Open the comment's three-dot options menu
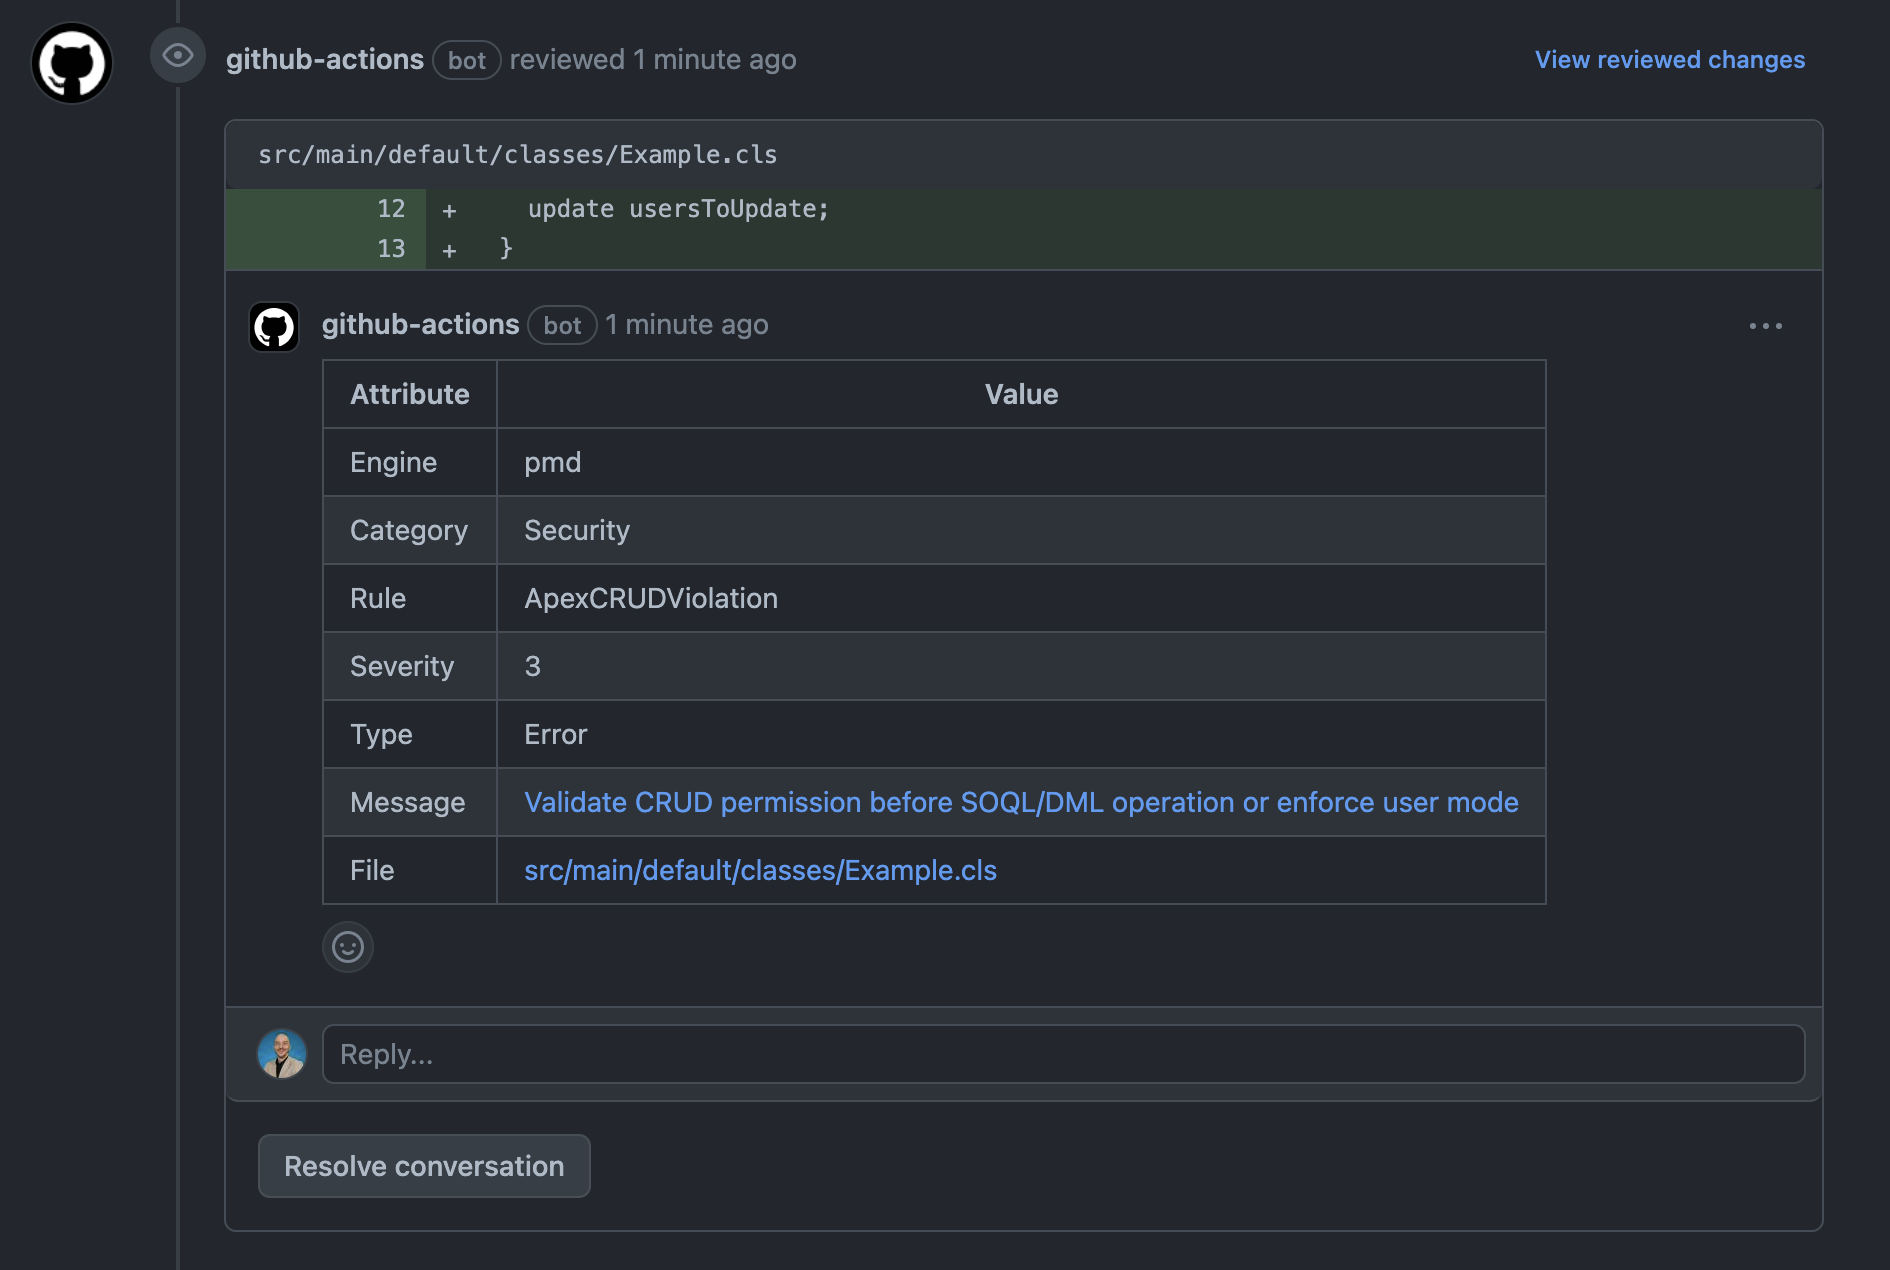This screenshot has width=1890, height=1270. (x=1765, y=326)
